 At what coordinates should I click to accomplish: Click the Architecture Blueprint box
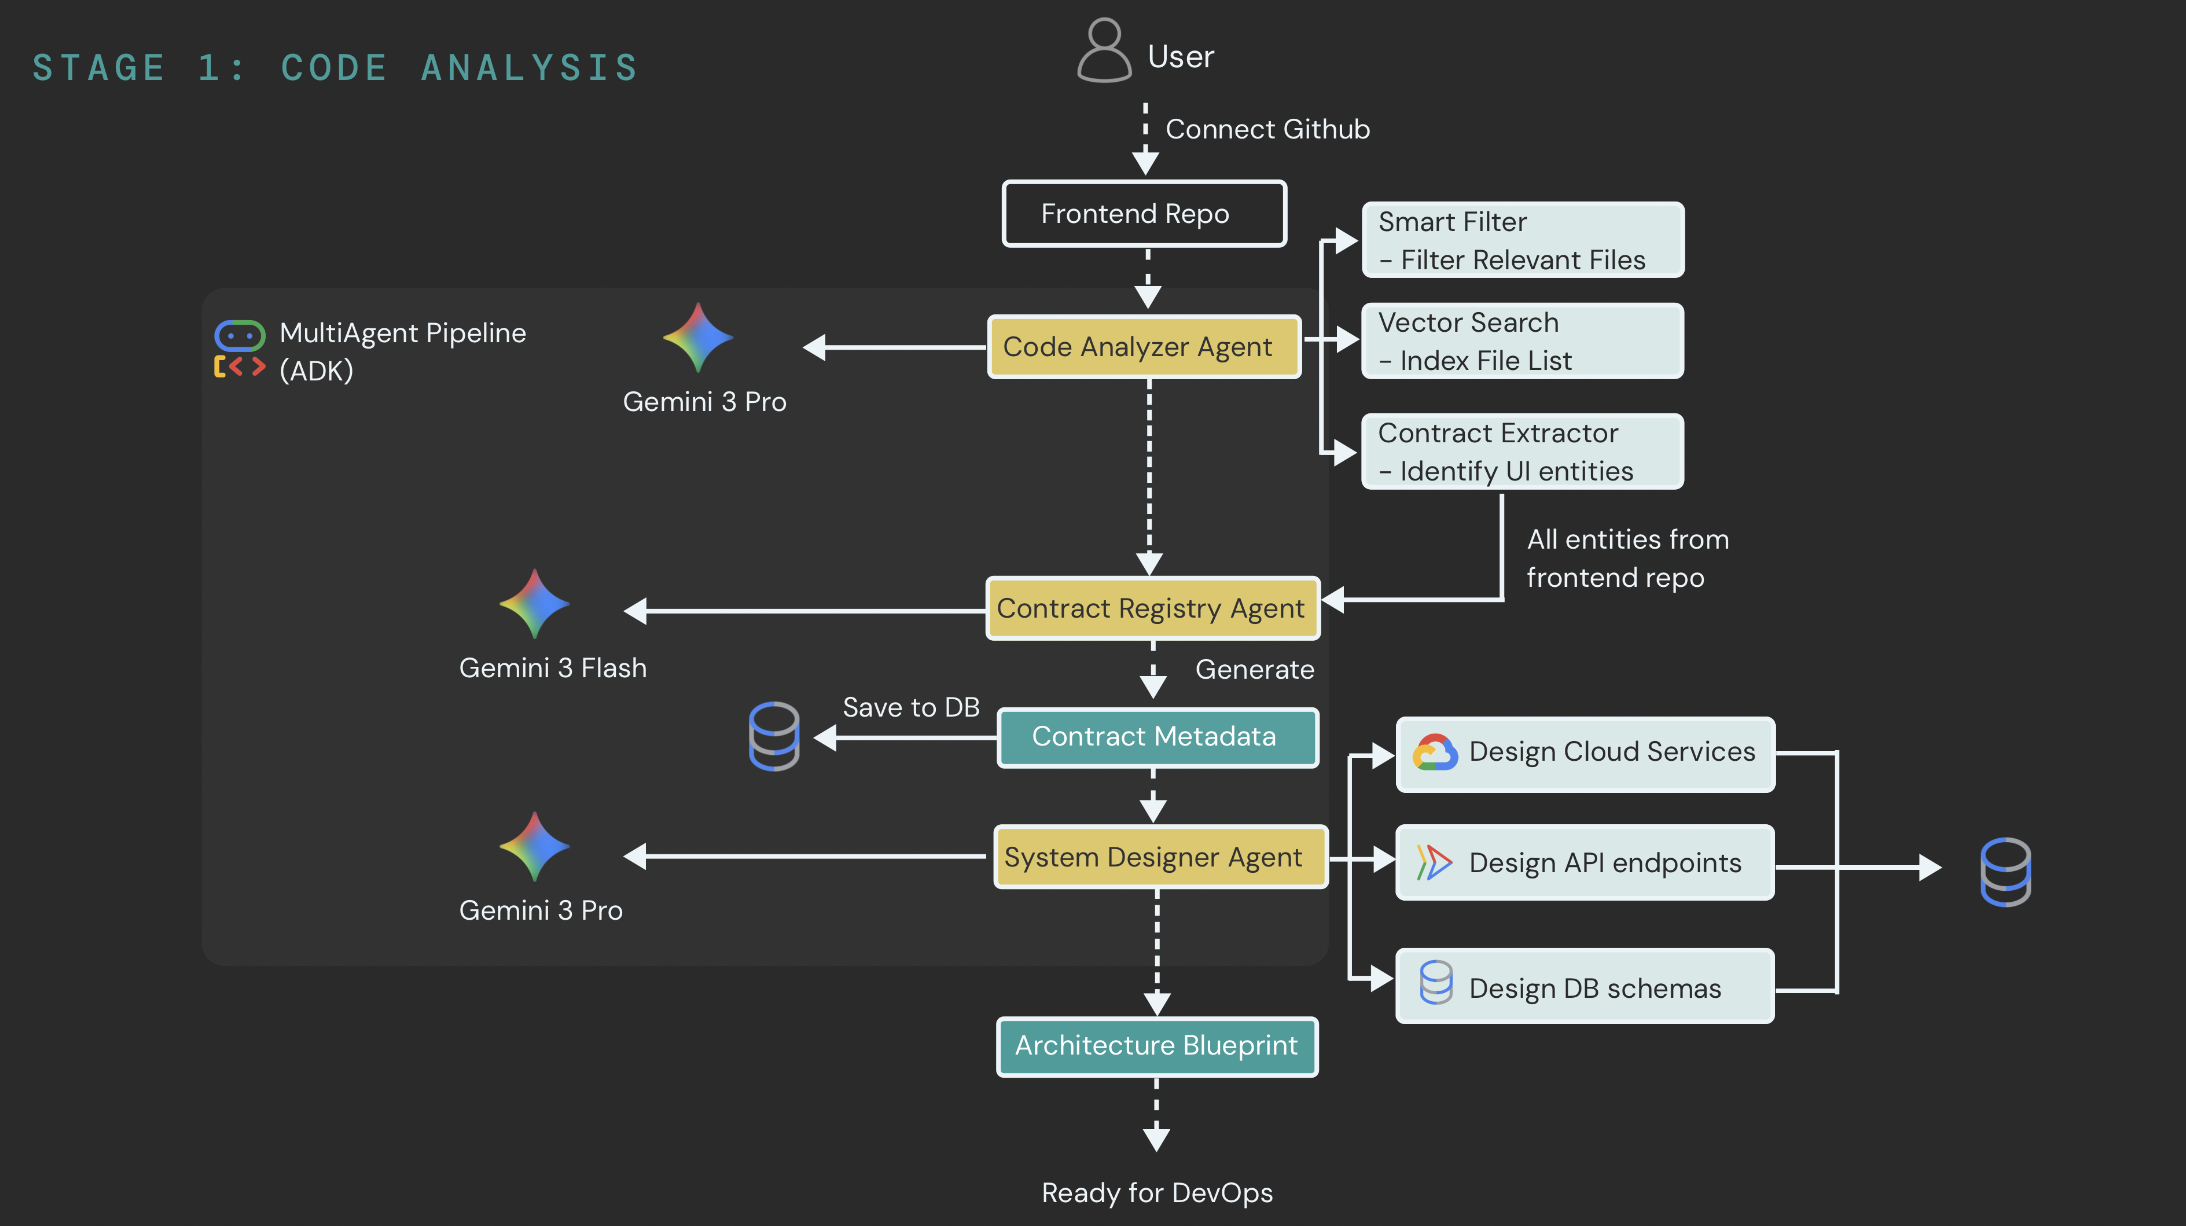click(1157, 1046)
